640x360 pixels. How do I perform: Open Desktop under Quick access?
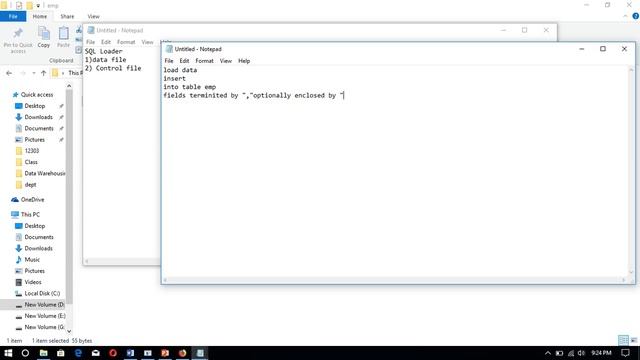(34, 106)
